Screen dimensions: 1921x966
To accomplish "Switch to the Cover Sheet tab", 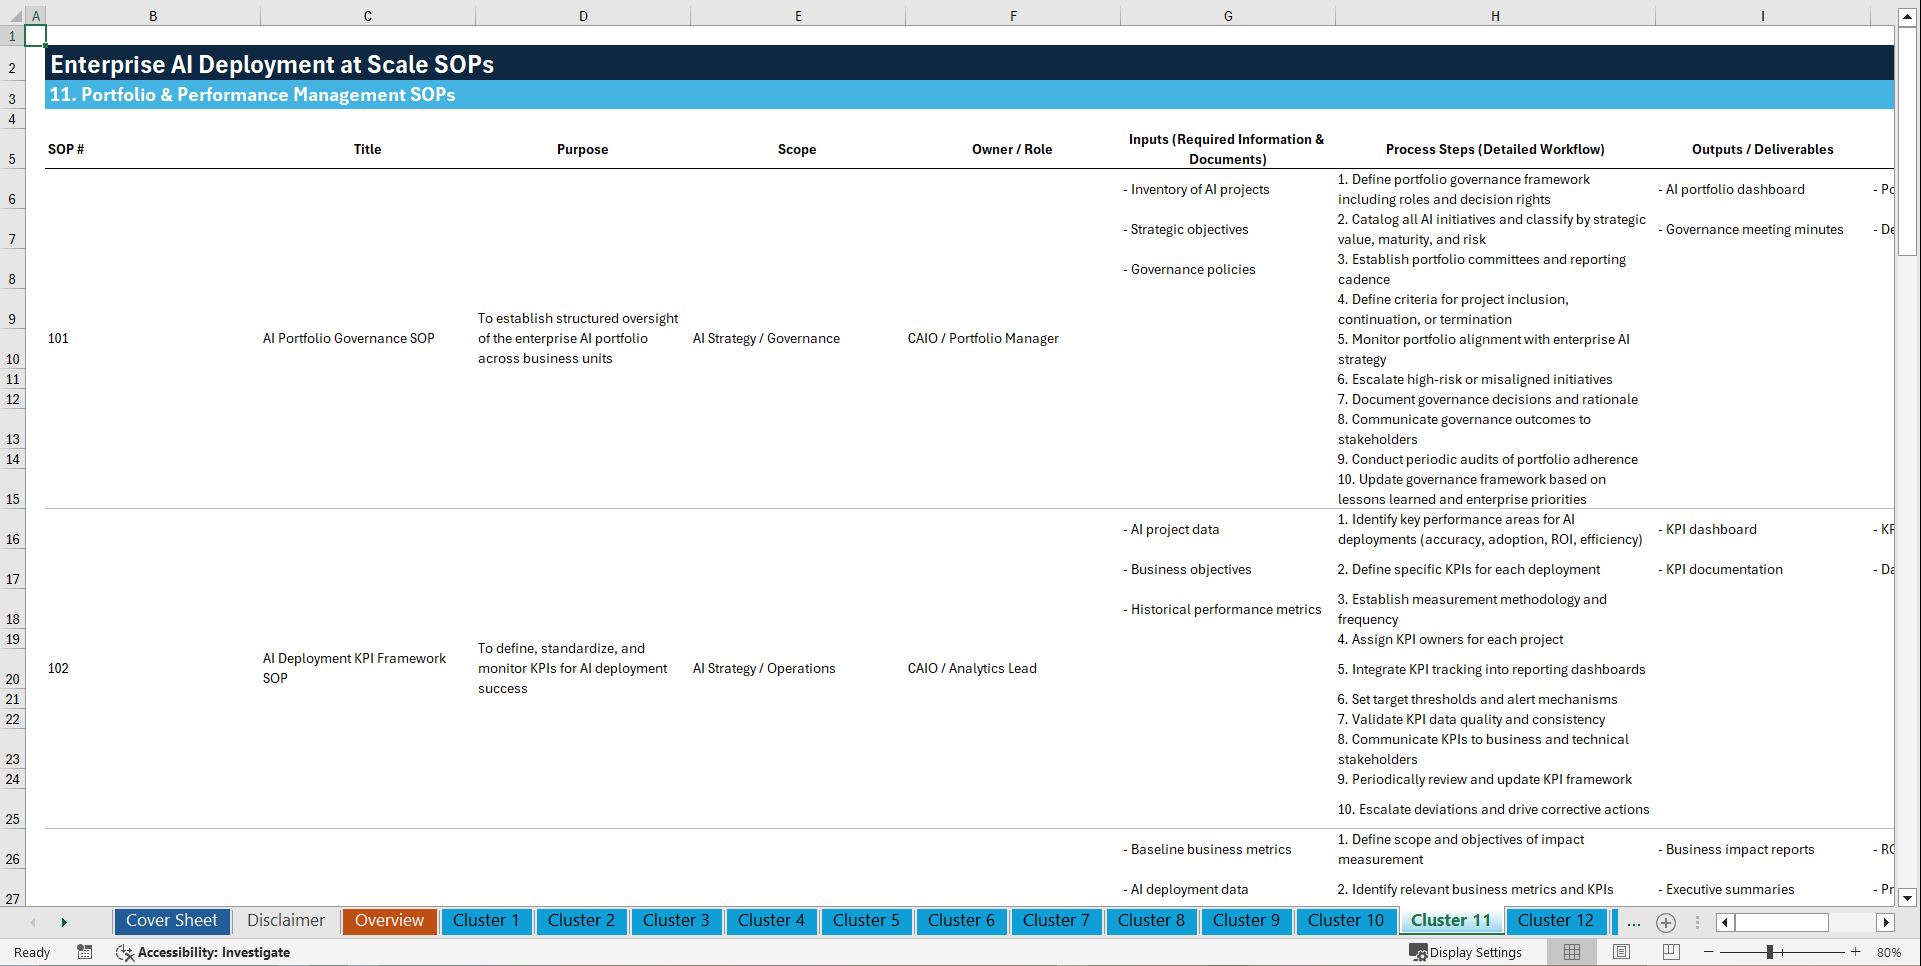I will coord(171,921).
